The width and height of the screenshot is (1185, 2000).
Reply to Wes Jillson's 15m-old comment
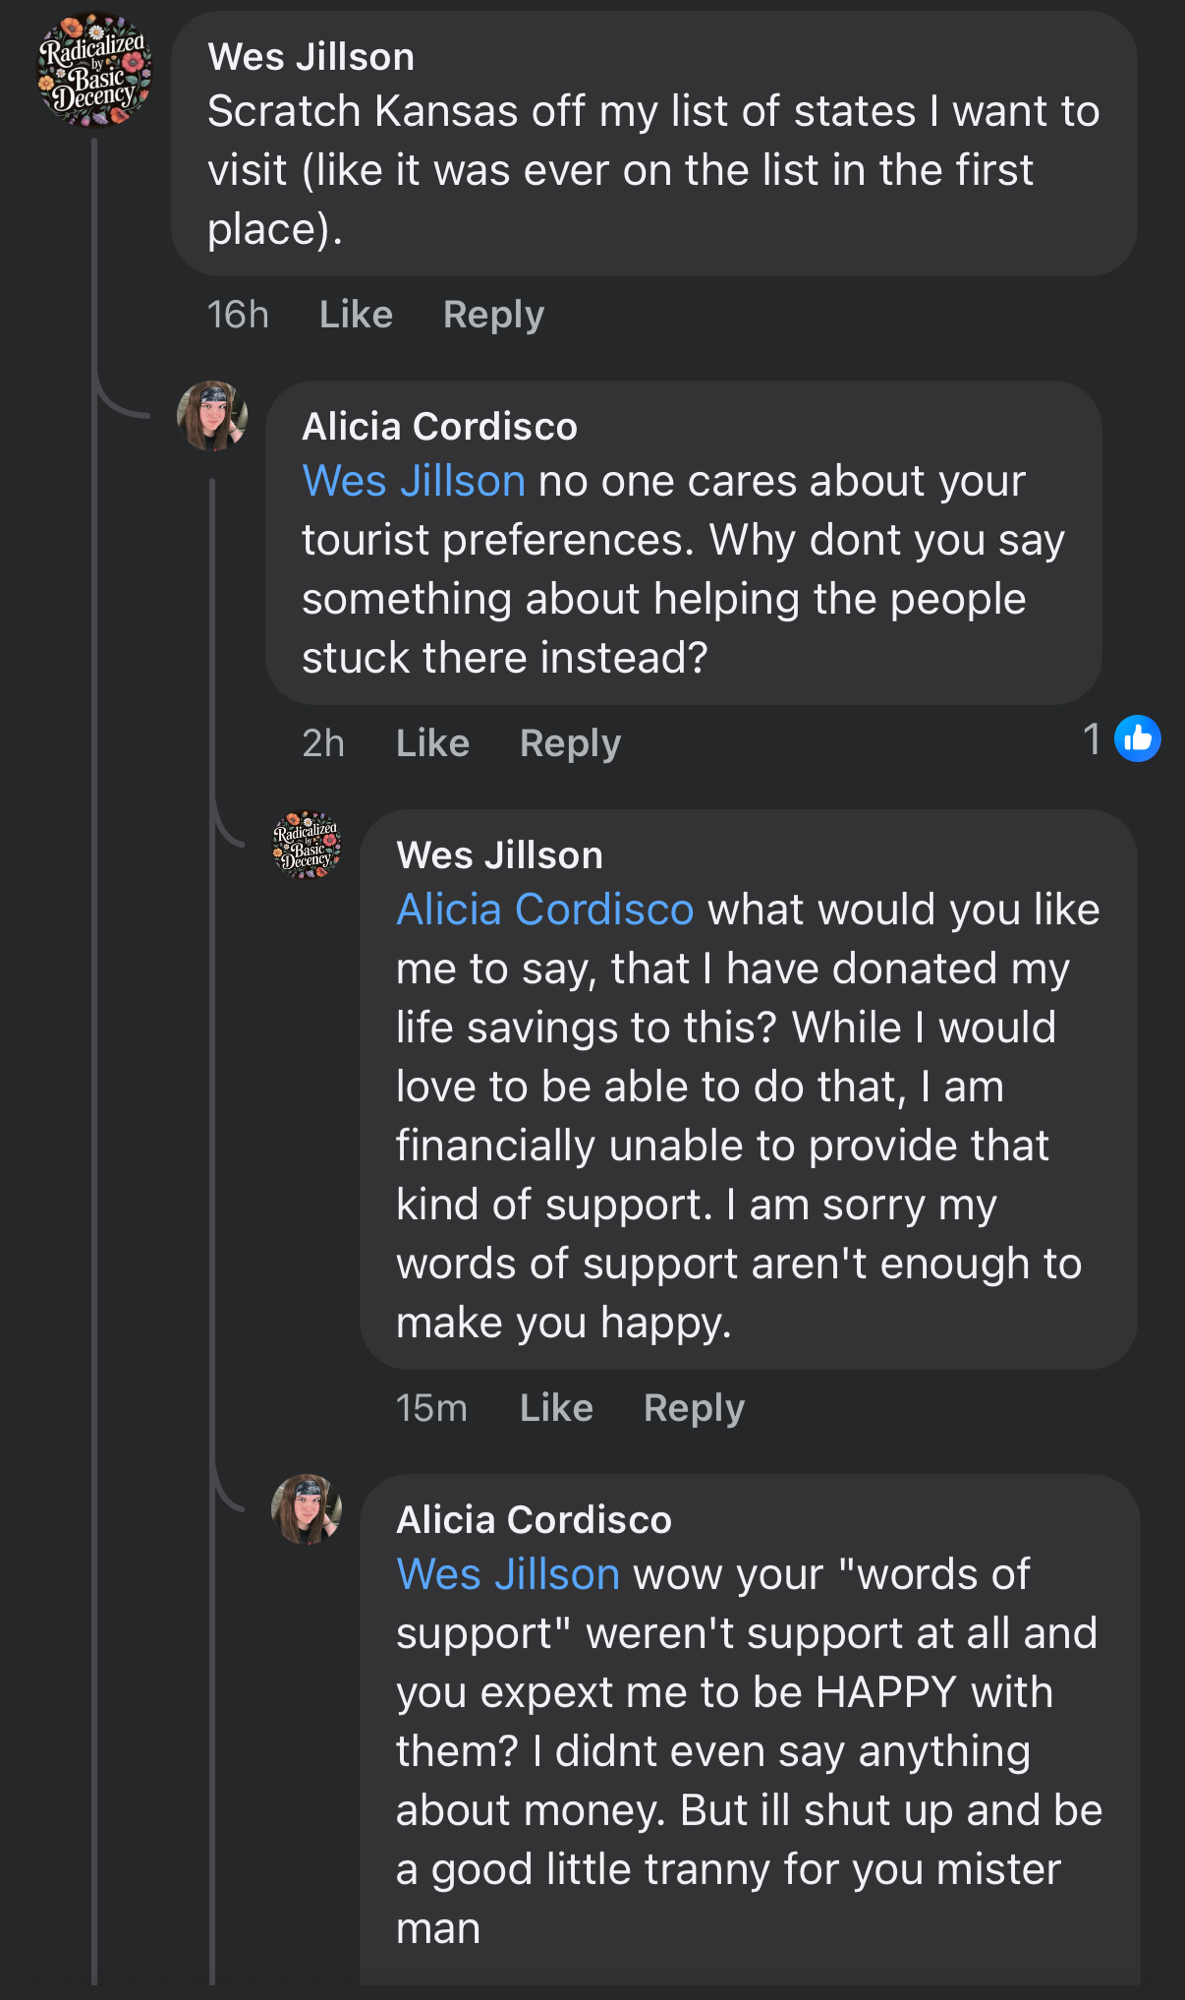[x=694, y=1408]
